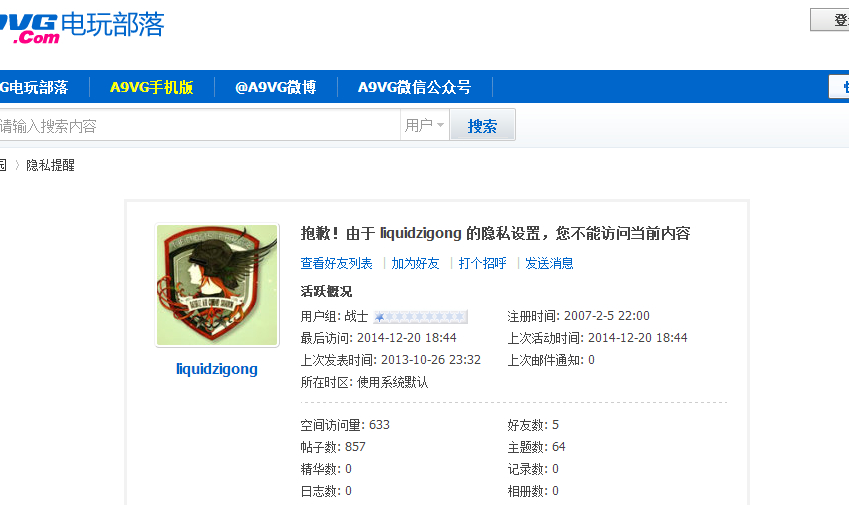Open the 查看好友列表 link
This screenshot has width=849, height=505.
336,264
